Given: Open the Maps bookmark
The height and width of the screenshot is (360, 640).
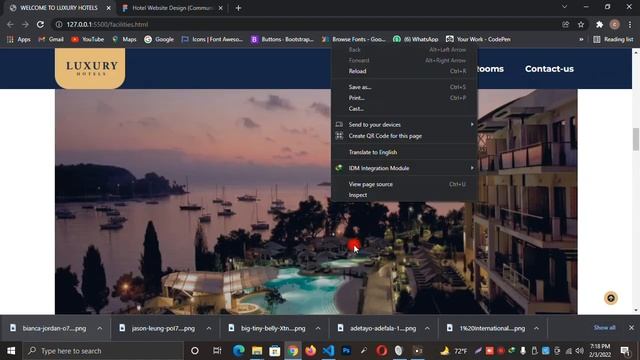Looking at the screenshot, I should (x=124, y=39).
